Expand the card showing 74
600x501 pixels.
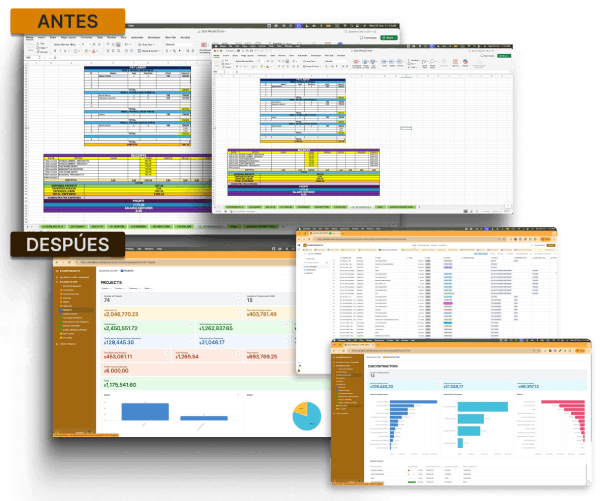(x=238, y=296)
